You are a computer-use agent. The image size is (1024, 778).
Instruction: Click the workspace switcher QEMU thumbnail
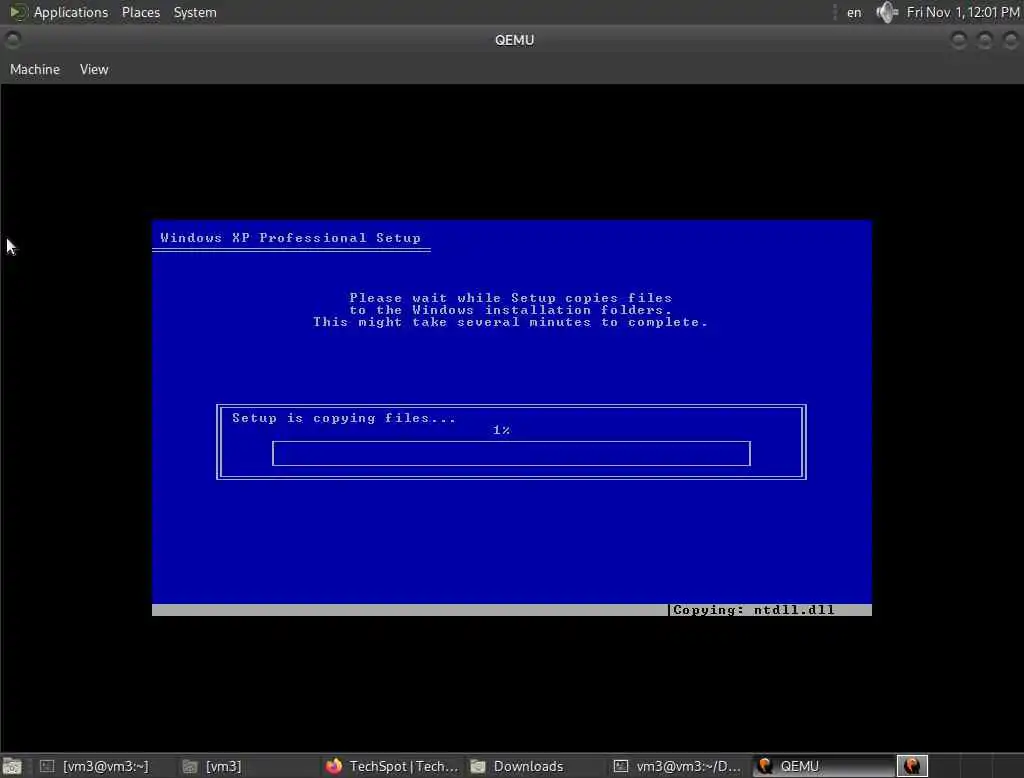point(912,766)
